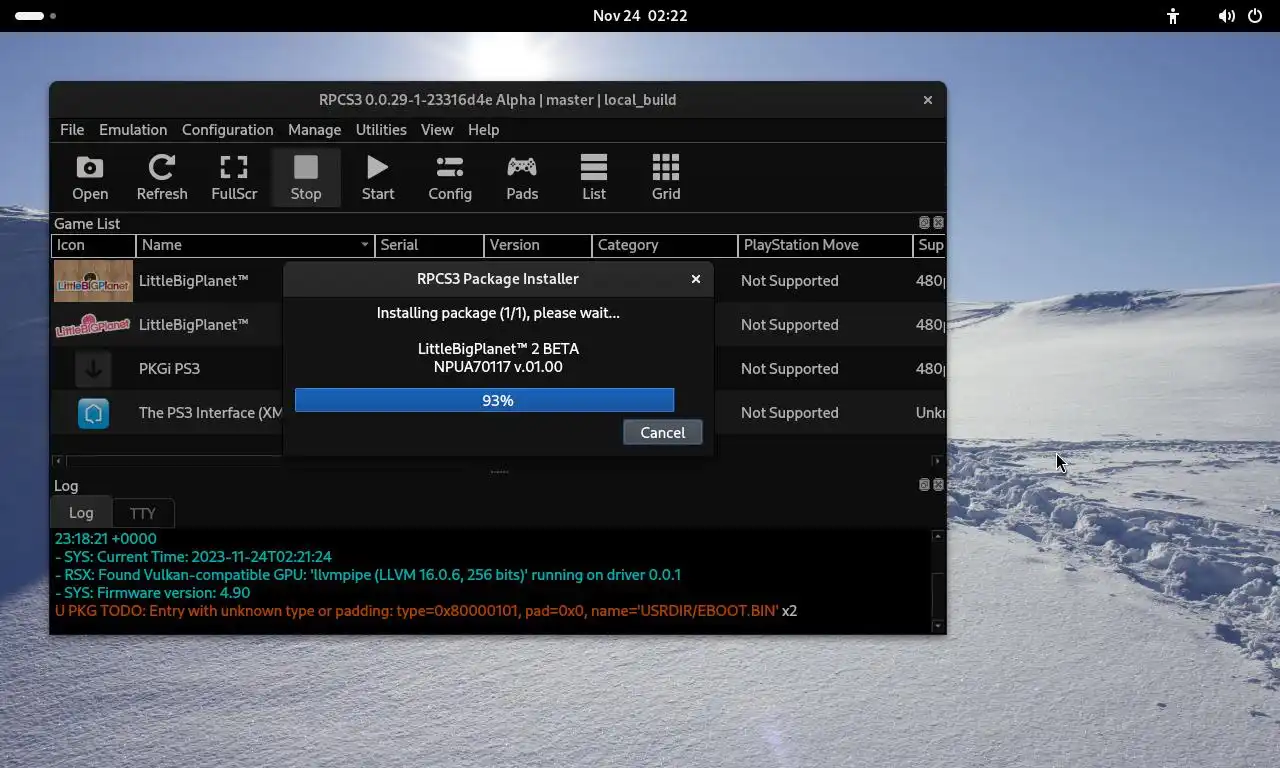Click log scrollbar down arrow

click(938, 626)
